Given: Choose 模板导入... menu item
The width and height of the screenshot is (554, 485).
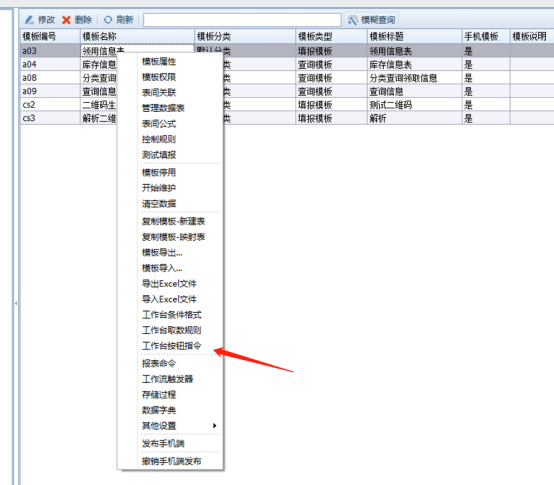Looking at the screenshot, I should tap(162, 268).
